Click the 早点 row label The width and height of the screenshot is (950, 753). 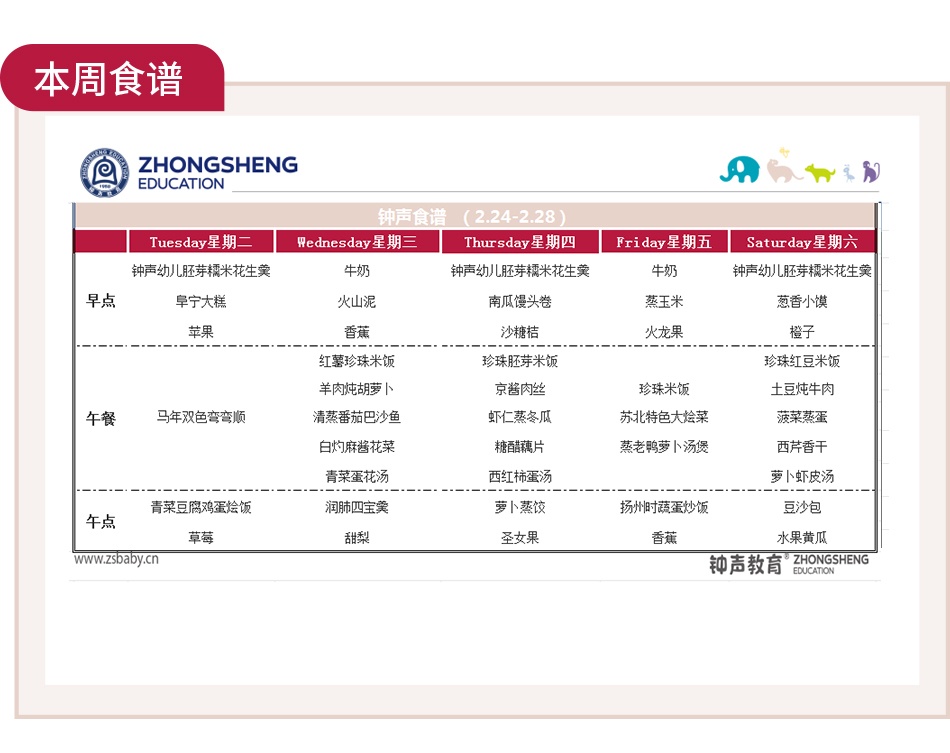click(x=101, y=301)
